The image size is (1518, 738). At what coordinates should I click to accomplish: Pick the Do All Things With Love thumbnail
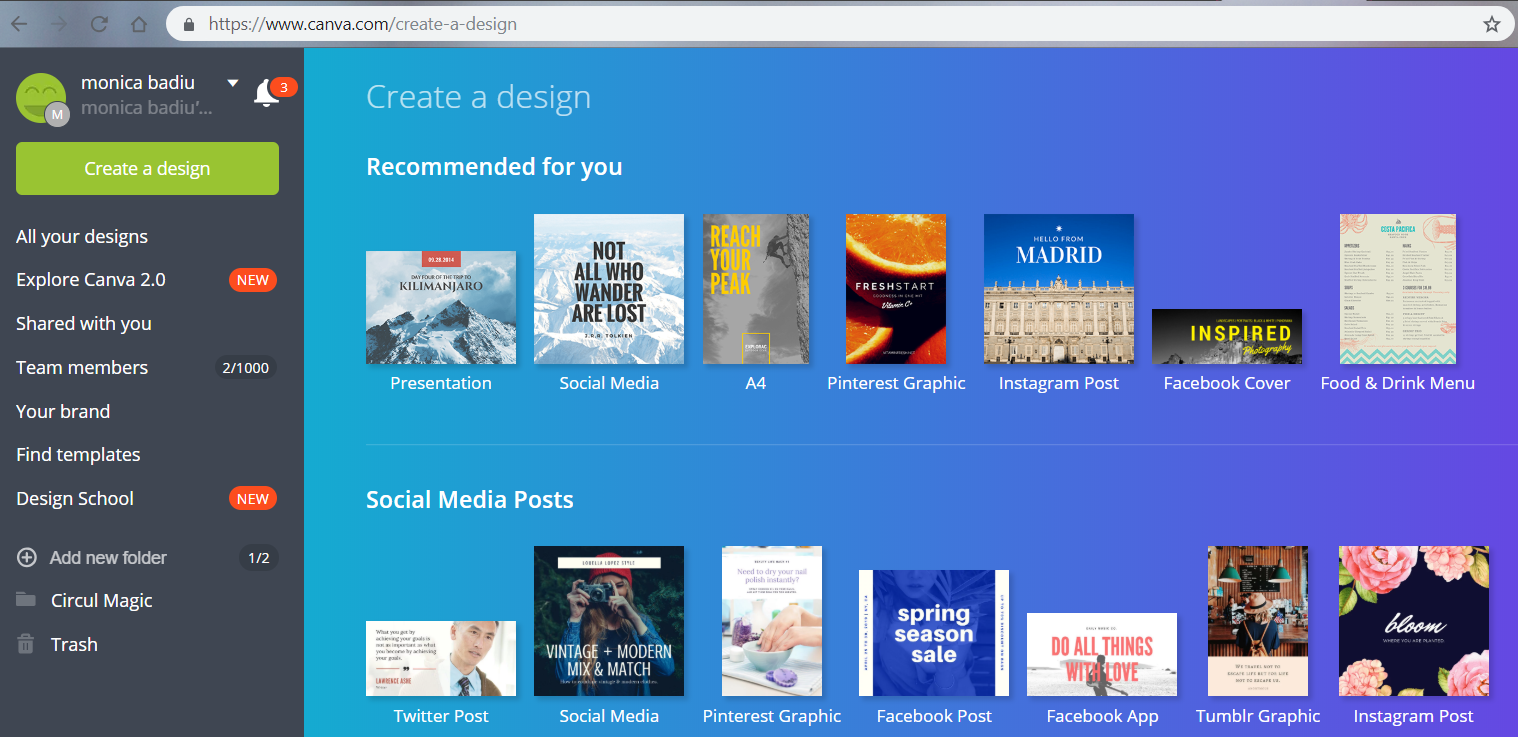(1102, 655)
